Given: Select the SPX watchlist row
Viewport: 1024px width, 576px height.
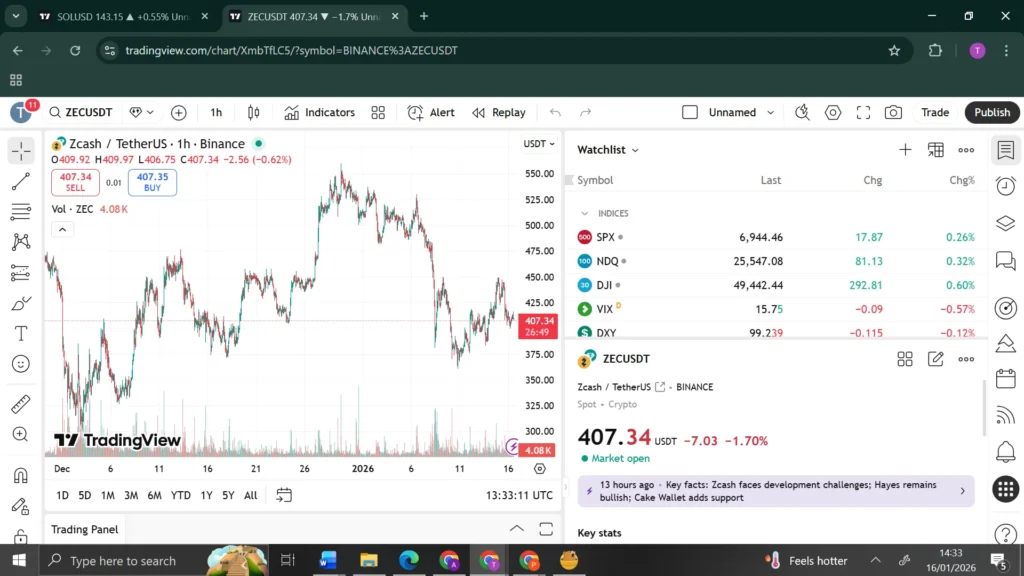Looking at the screenshot, I should pos(776,237).
